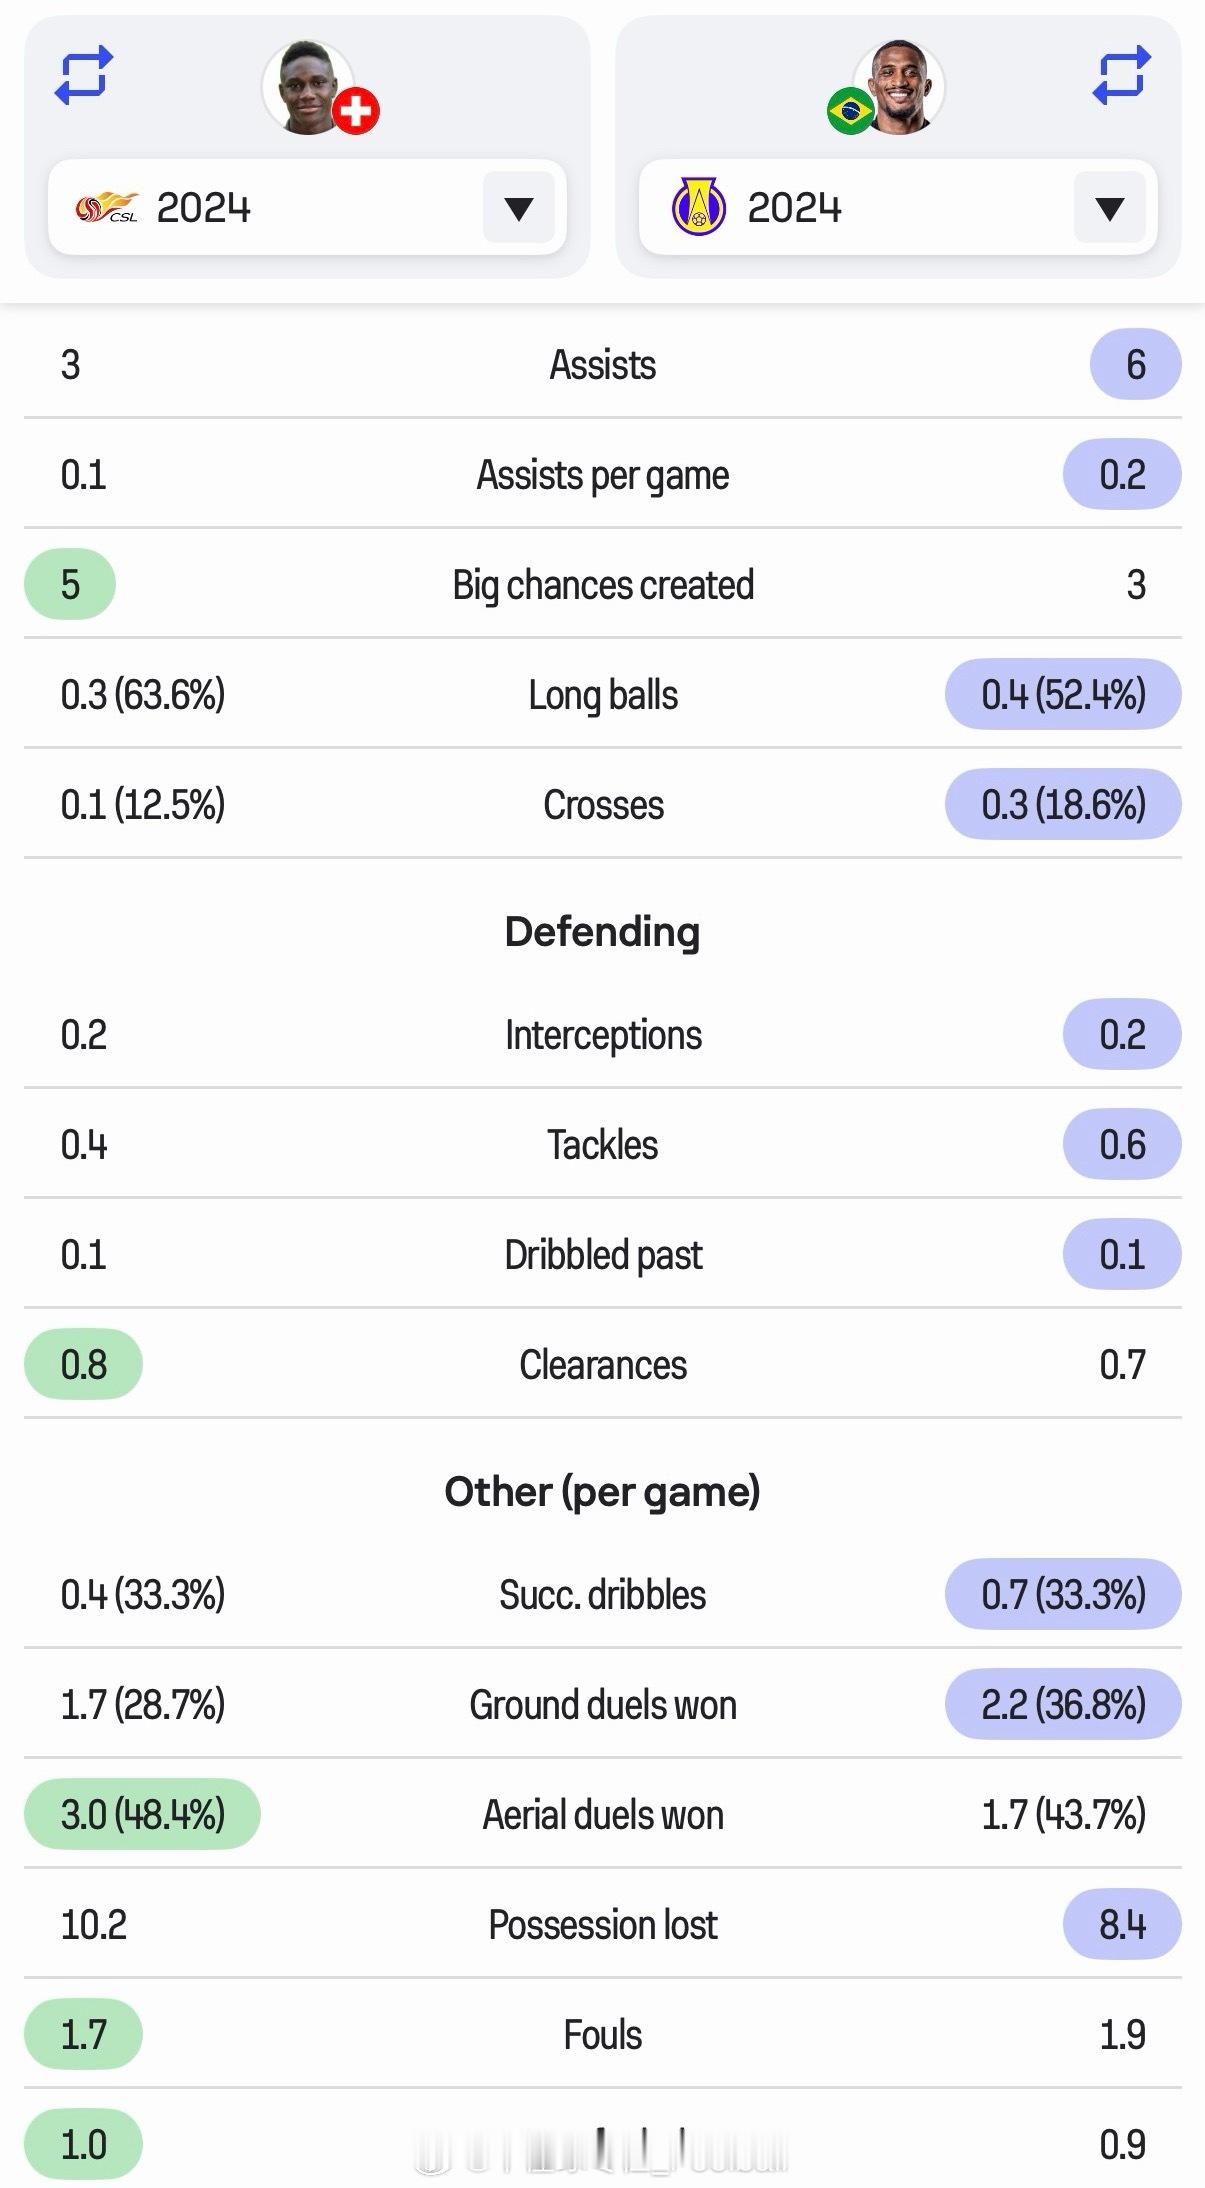Select the Assists stat row label
1205x2188 pixels.
pos(603,365)
